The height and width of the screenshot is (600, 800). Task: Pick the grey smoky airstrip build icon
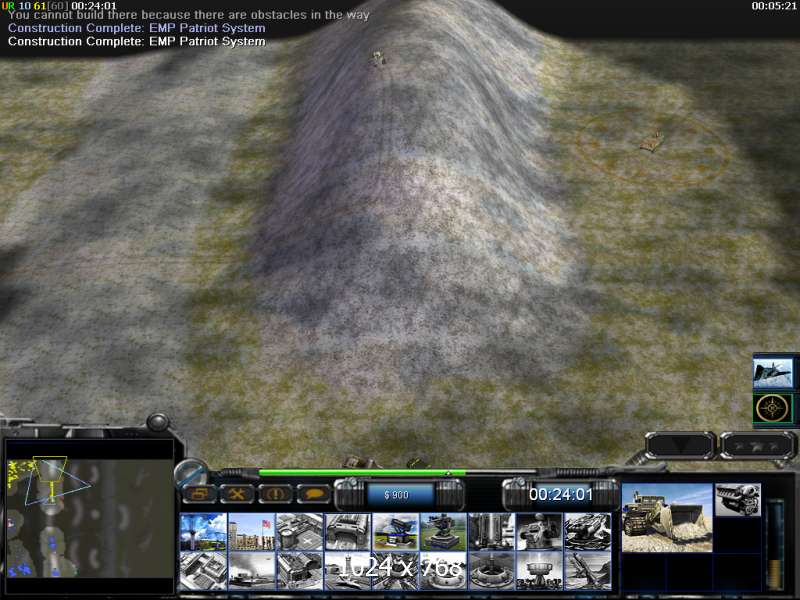pos(251,570)
